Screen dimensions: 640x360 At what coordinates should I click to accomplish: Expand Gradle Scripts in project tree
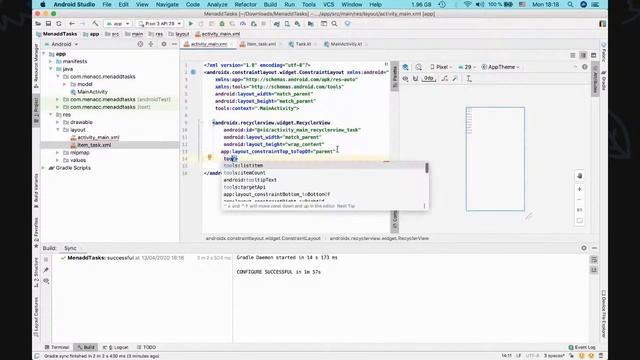point(44,168)
